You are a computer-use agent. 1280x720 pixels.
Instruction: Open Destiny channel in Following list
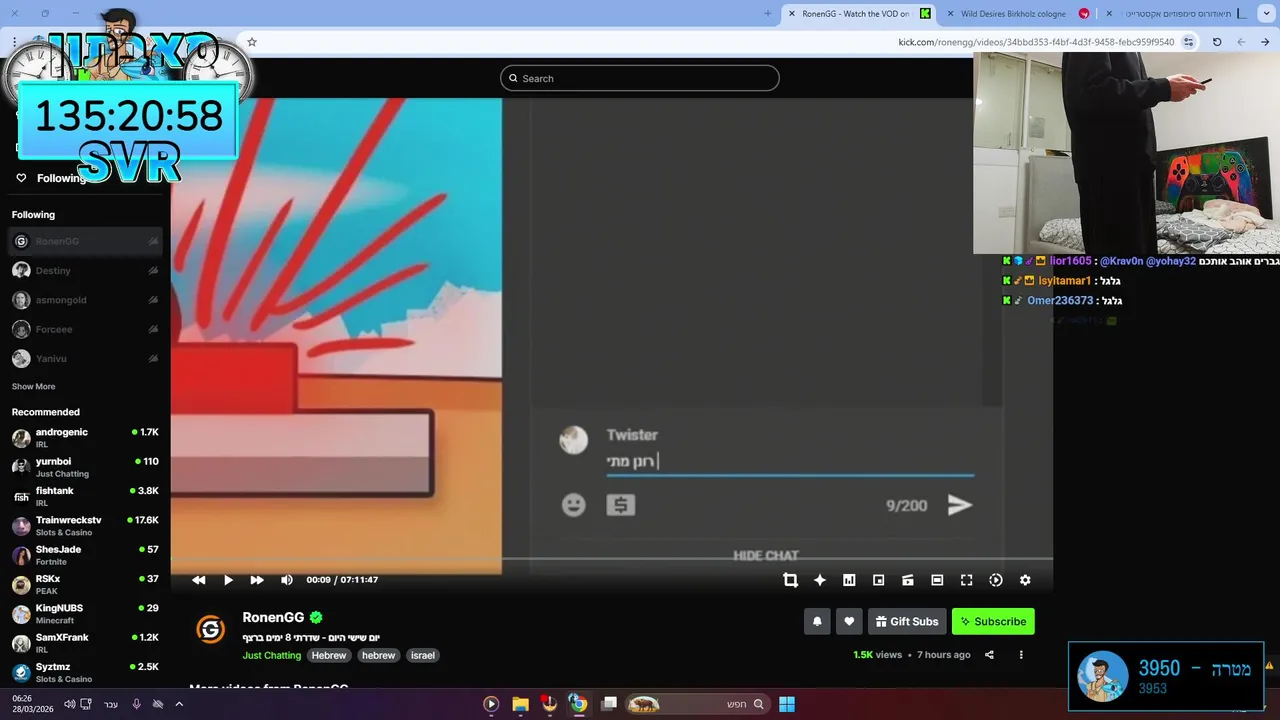click(x=85, y=271)
